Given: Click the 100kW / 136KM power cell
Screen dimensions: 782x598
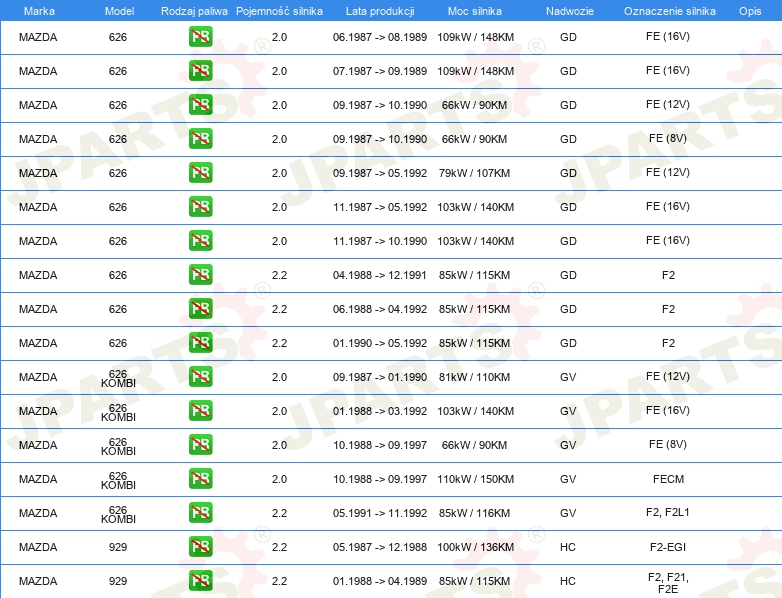Looking at the screenshot, I should 475,547.
